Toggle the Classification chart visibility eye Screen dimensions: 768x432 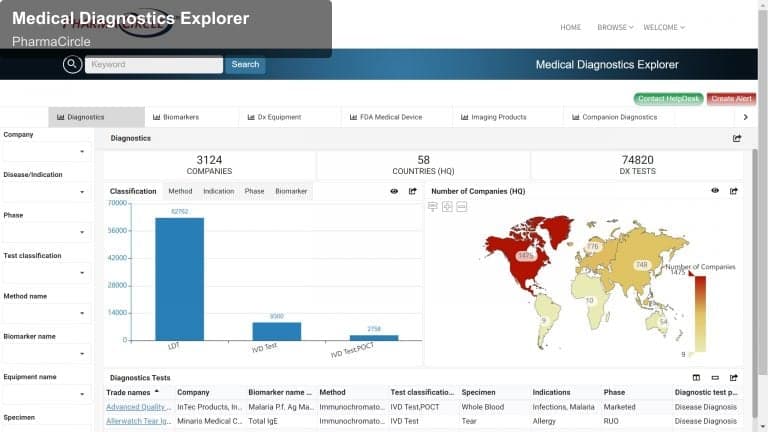[x=394, y=191]
